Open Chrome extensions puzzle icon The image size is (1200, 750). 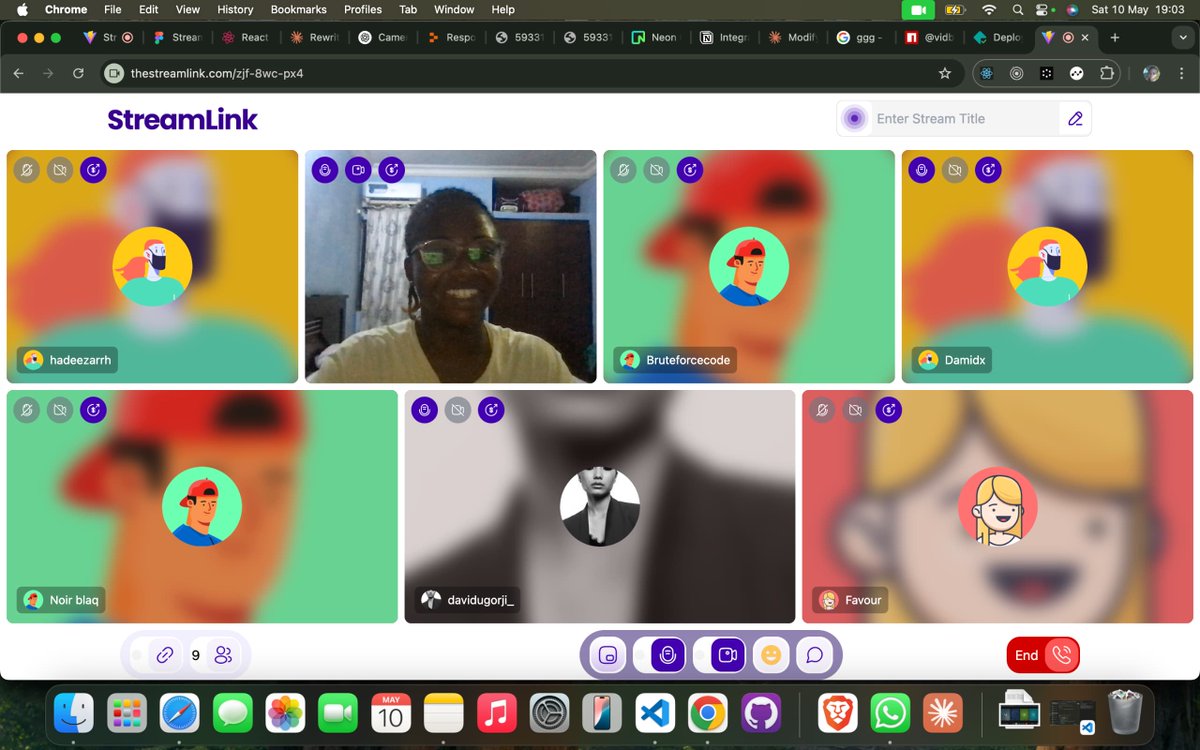1107,73
